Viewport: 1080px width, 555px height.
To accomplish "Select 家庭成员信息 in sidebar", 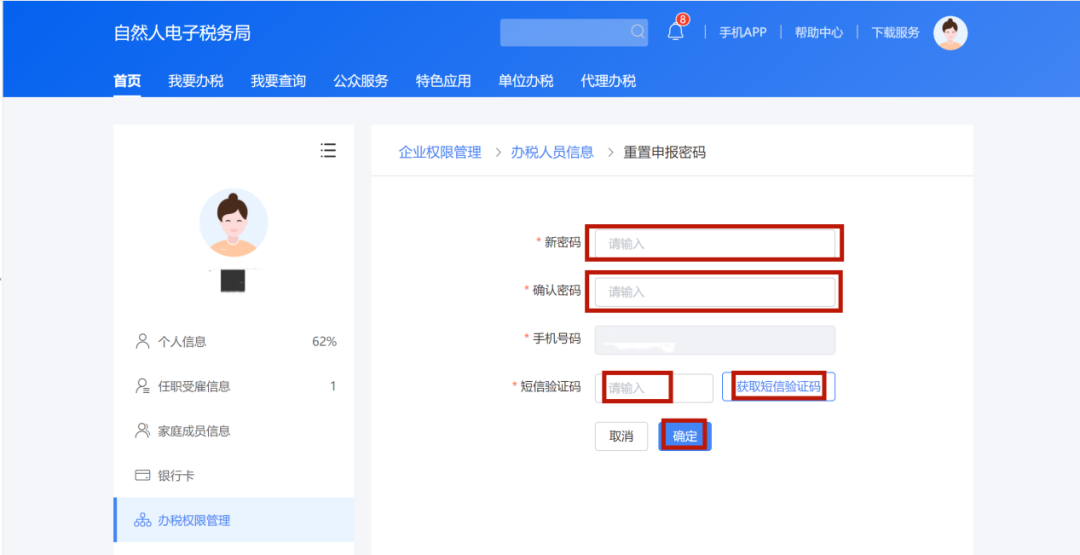I will click(233, 431).
